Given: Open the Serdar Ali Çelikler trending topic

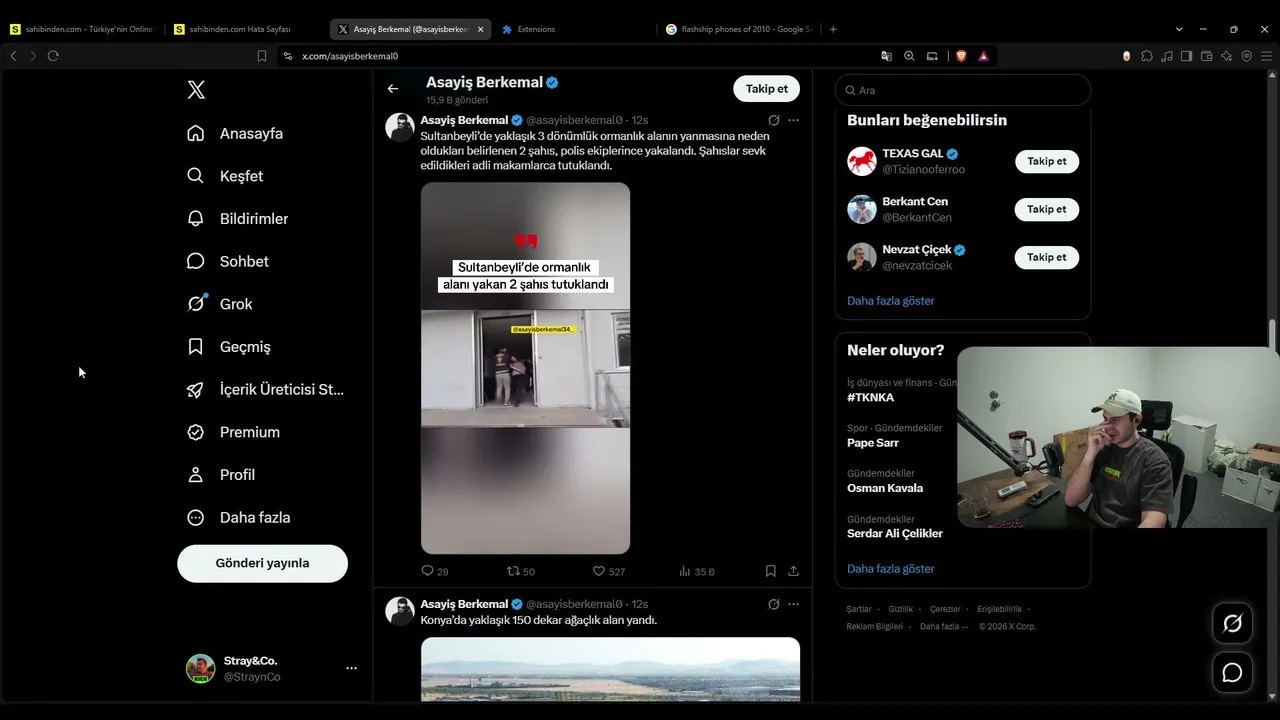Looking at the screenshot, I should [895, 533].
